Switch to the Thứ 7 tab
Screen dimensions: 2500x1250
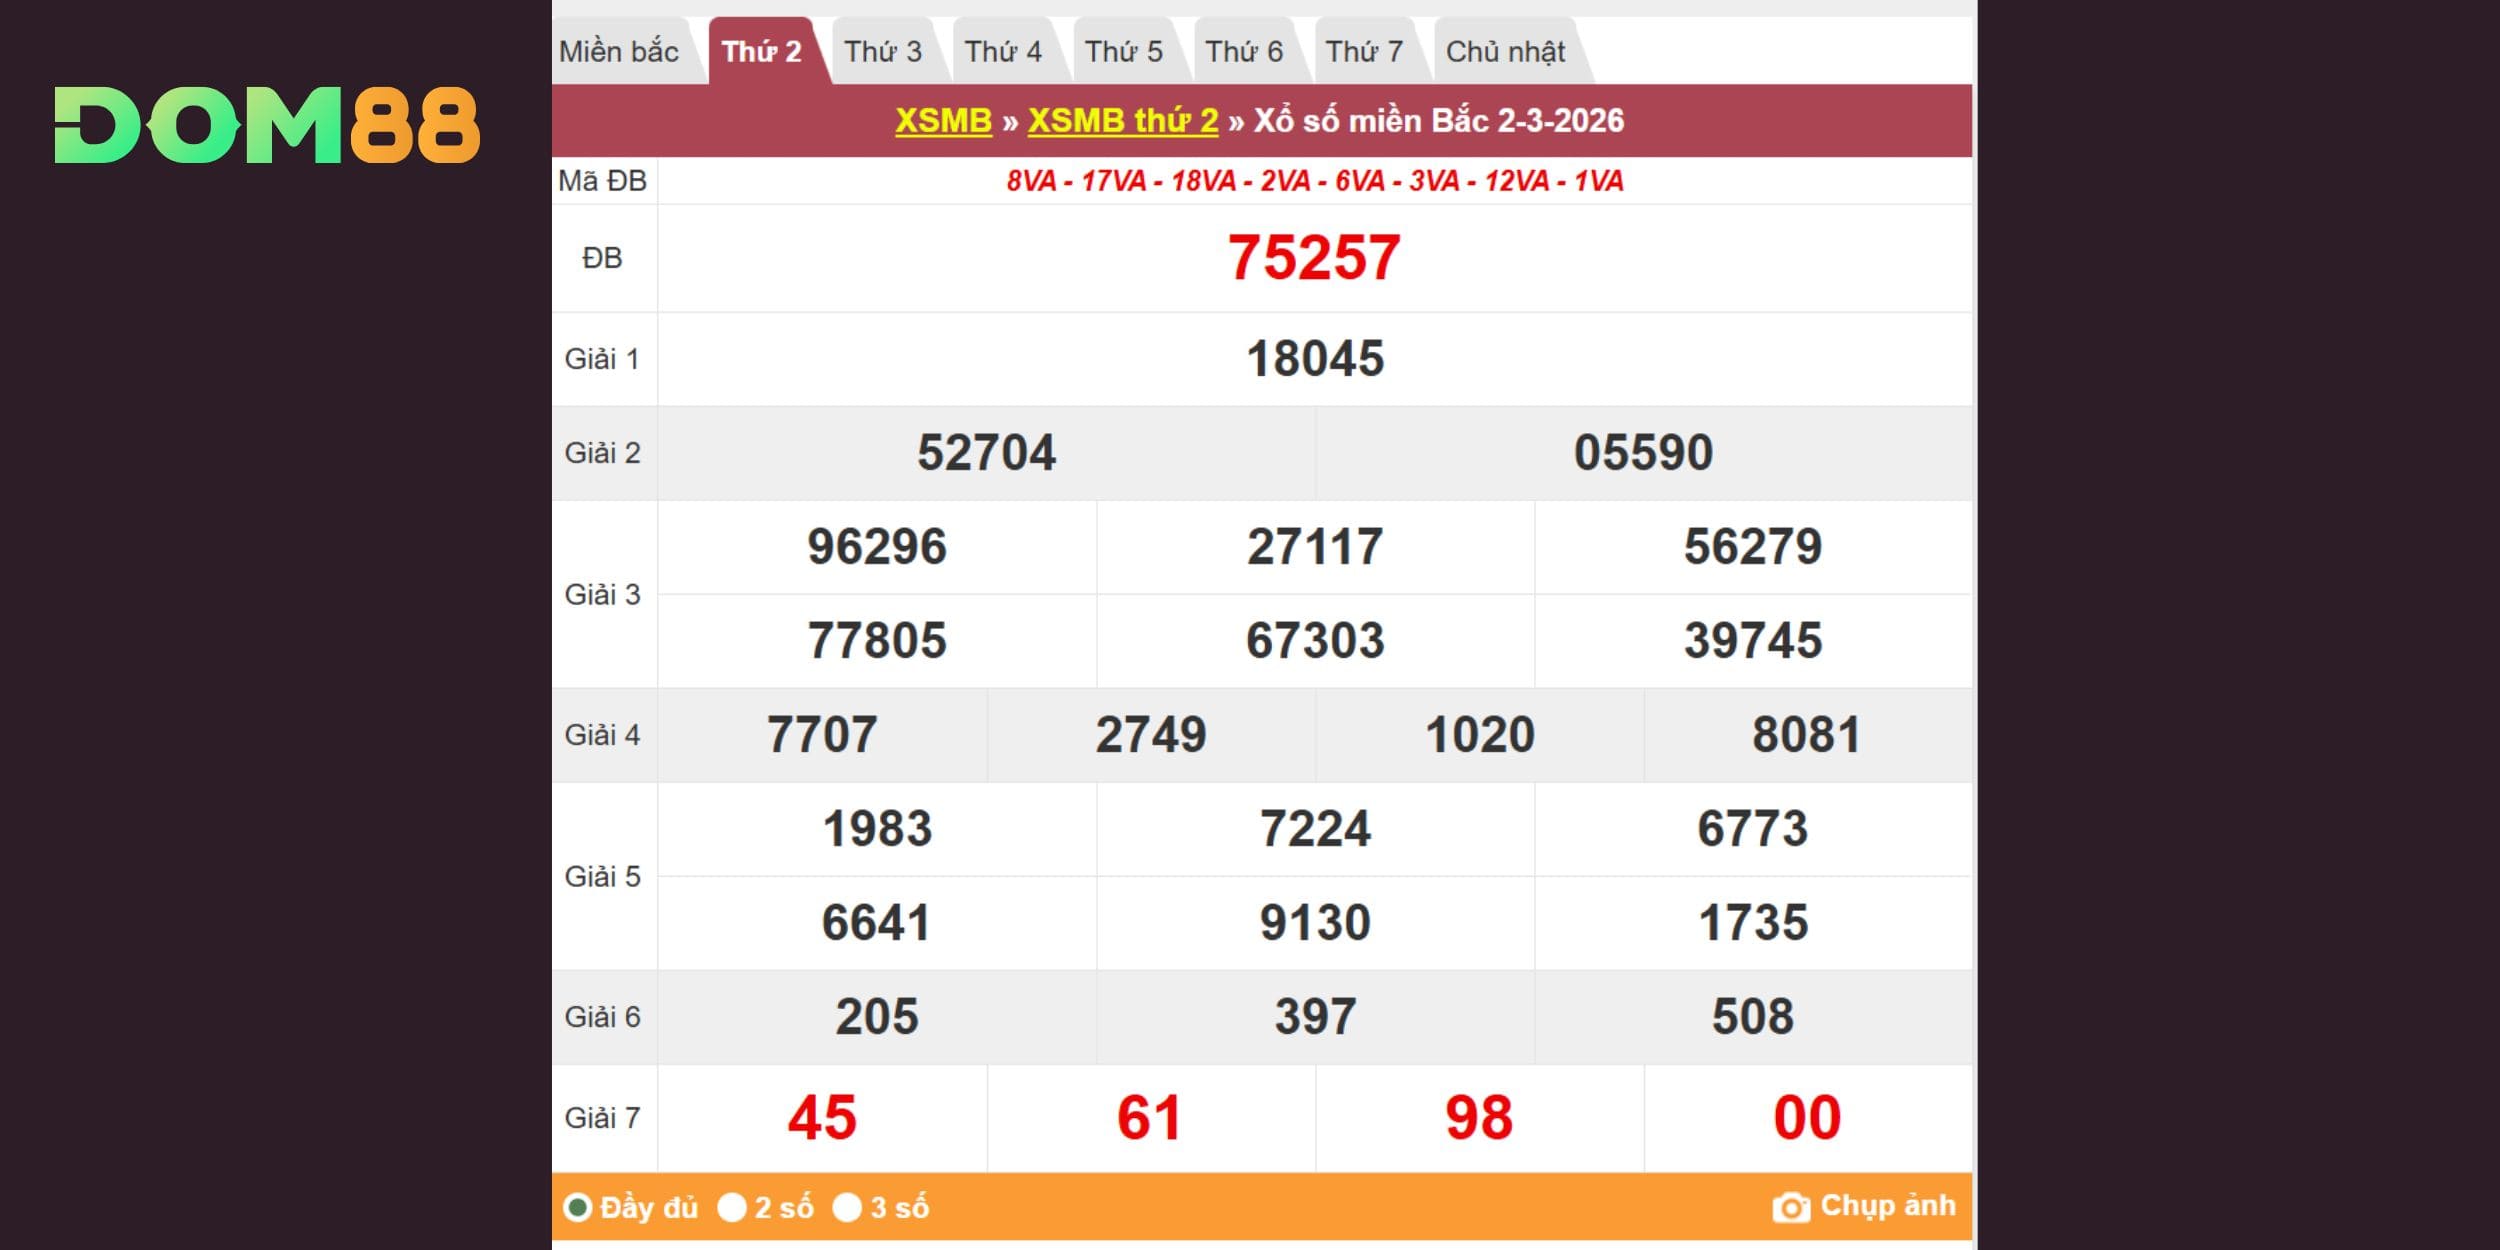coord(1364,52)
